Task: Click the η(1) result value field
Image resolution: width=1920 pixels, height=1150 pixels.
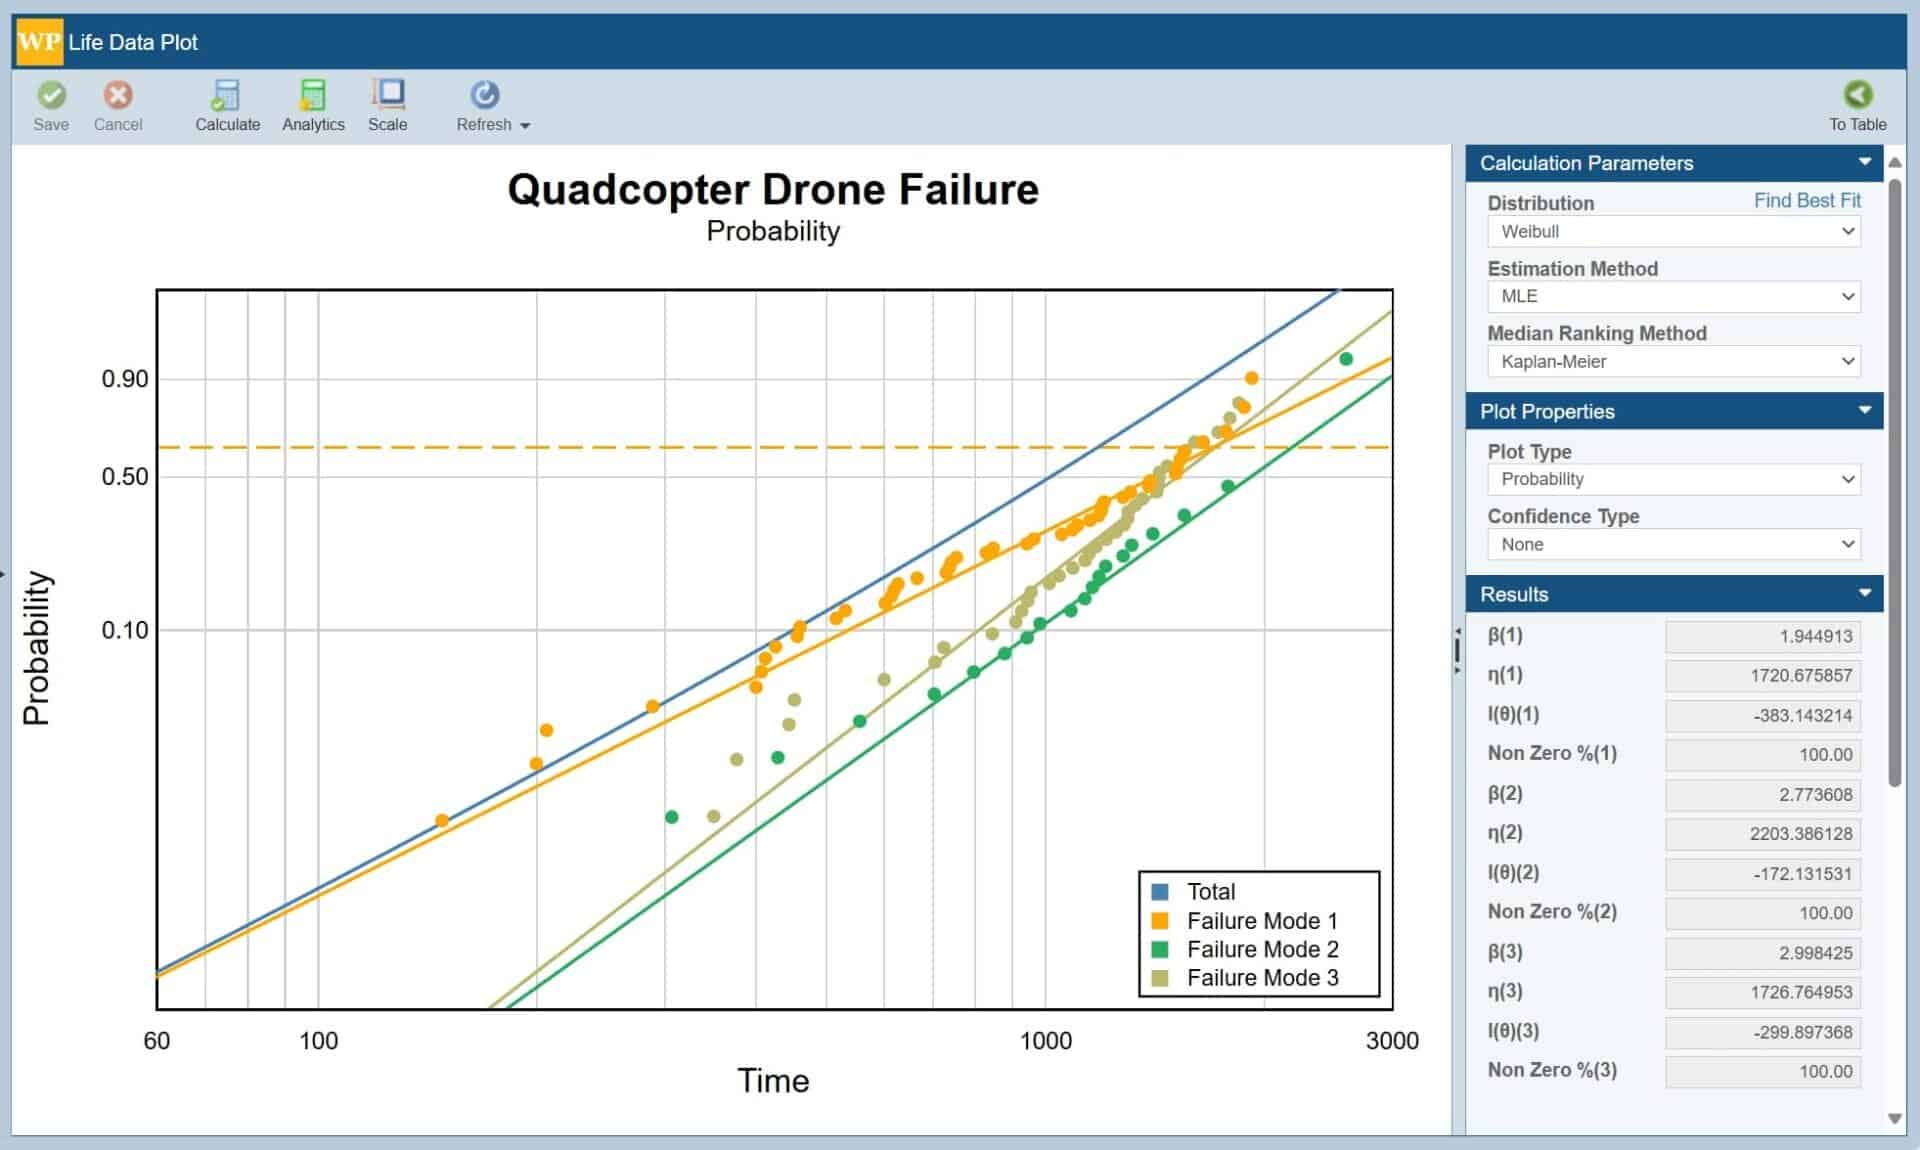Action: coord(1763,674)
